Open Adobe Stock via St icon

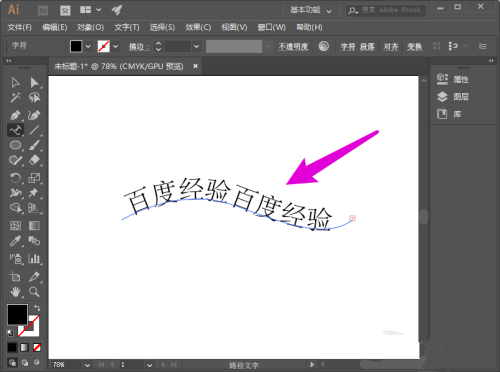click(65, 11)
